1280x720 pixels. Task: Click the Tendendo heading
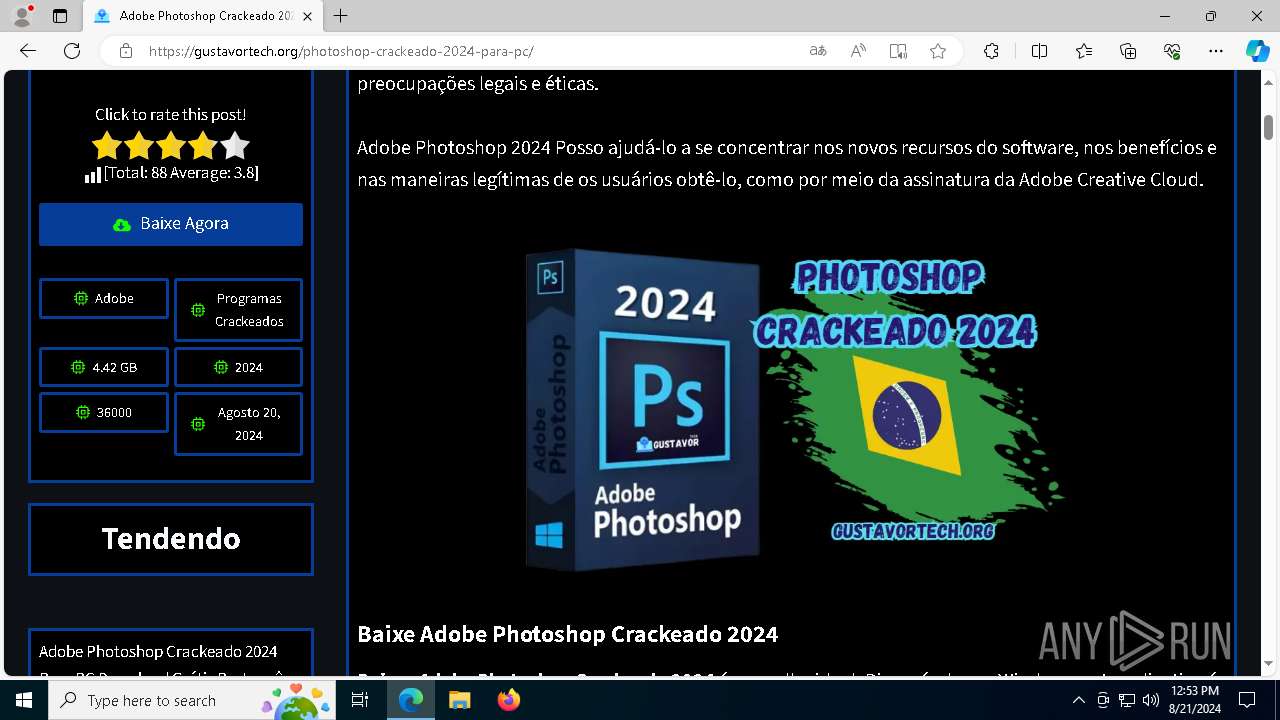click(x=171, y=538)
